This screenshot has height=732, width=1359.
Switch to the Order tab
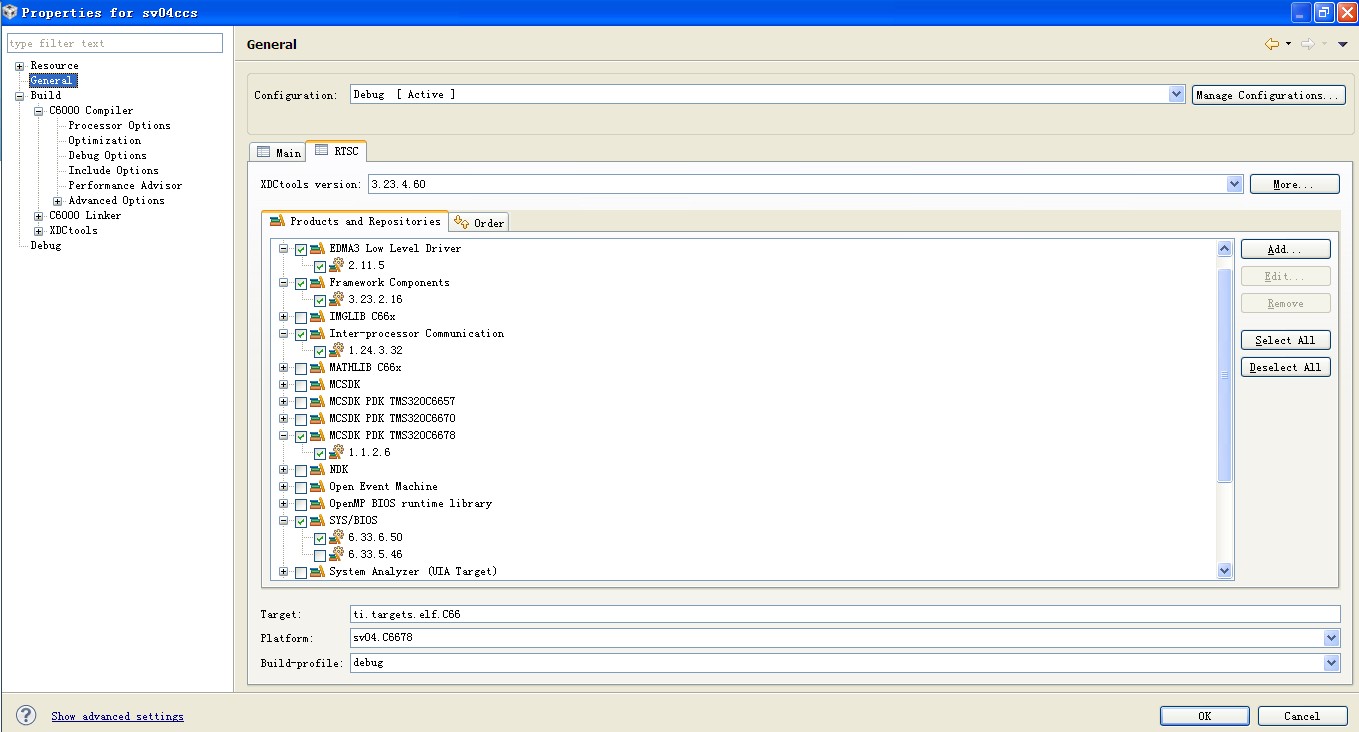(x=479, y=222)
